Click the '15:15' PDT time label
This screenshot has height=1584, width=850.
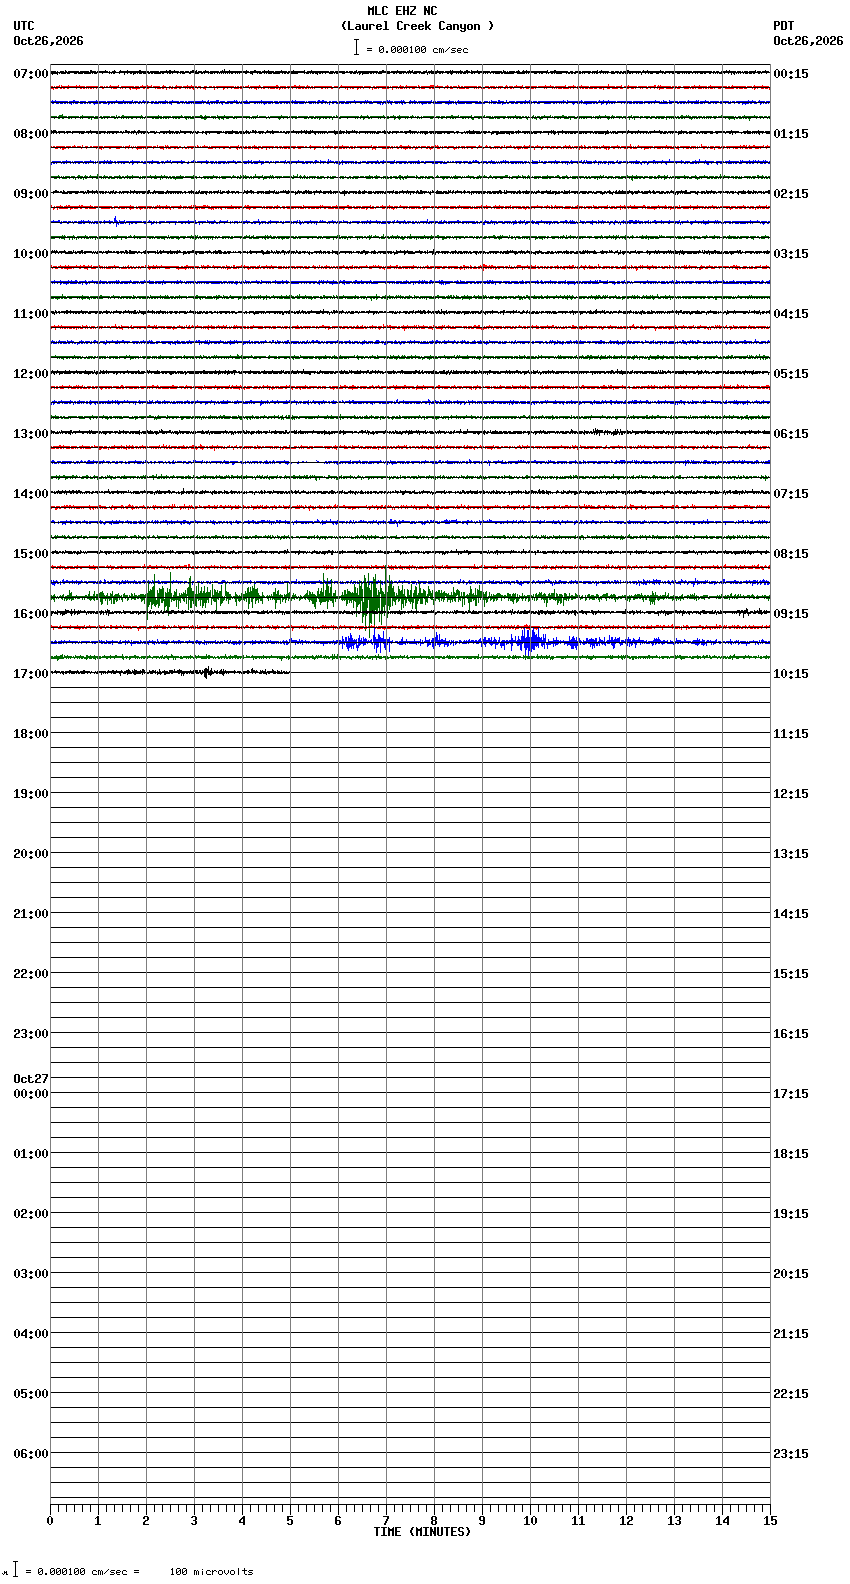click(791, 974)
